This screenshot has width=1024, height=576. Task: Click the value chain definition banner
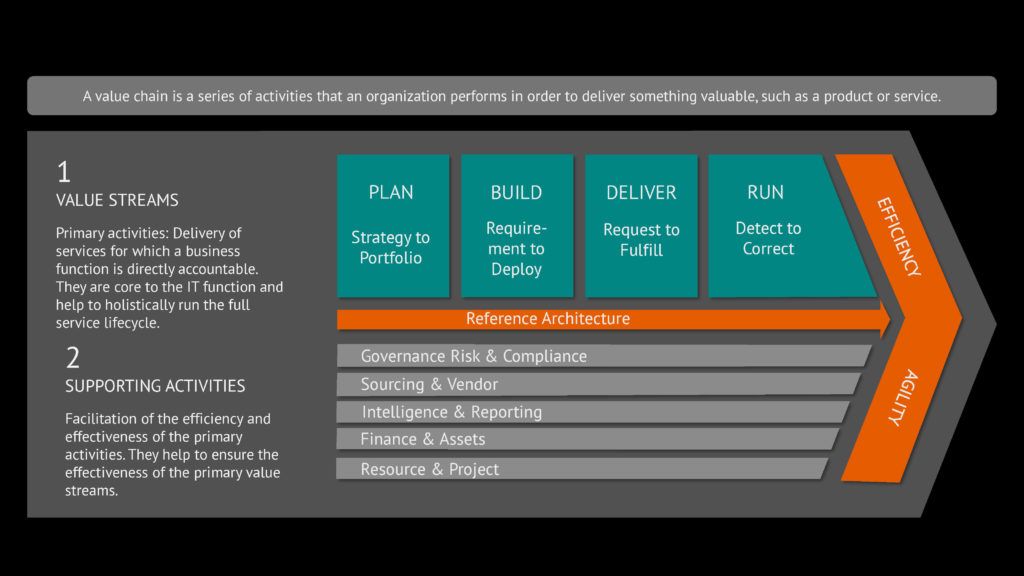click(x=512, y=96)
